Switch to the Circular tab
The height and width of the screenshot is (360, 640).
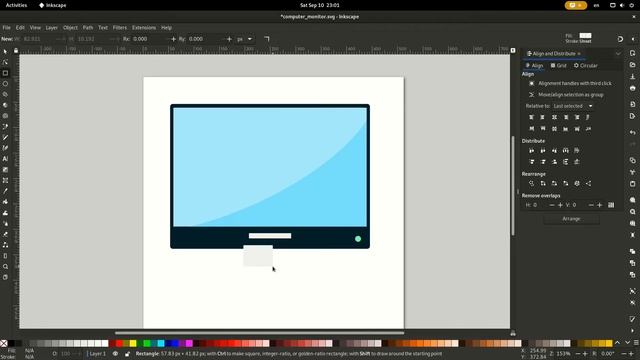tap(586, 65)
